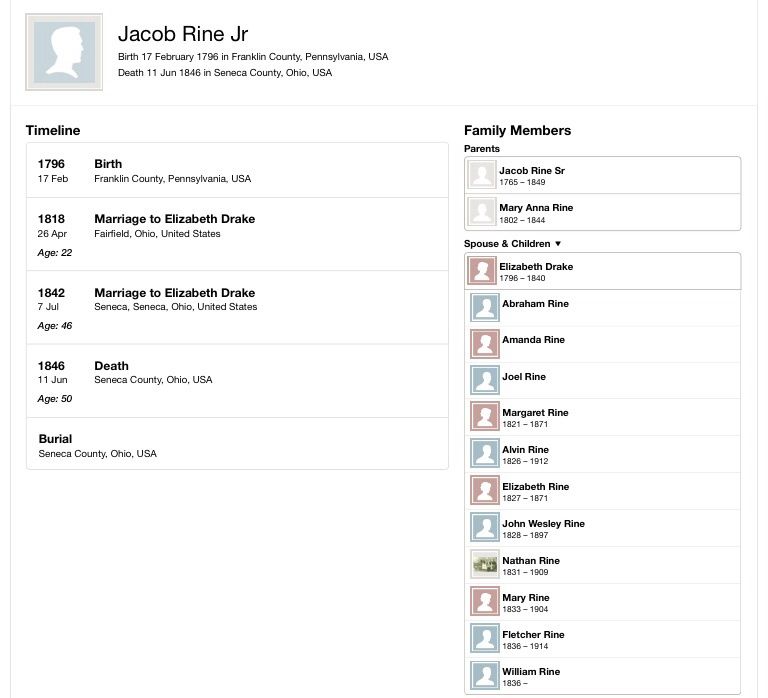The width and height of the screenshot is (768, 698).
Task: Click Elizabeth Drake's pink avatar icon
Action: [x=482, y=271]
